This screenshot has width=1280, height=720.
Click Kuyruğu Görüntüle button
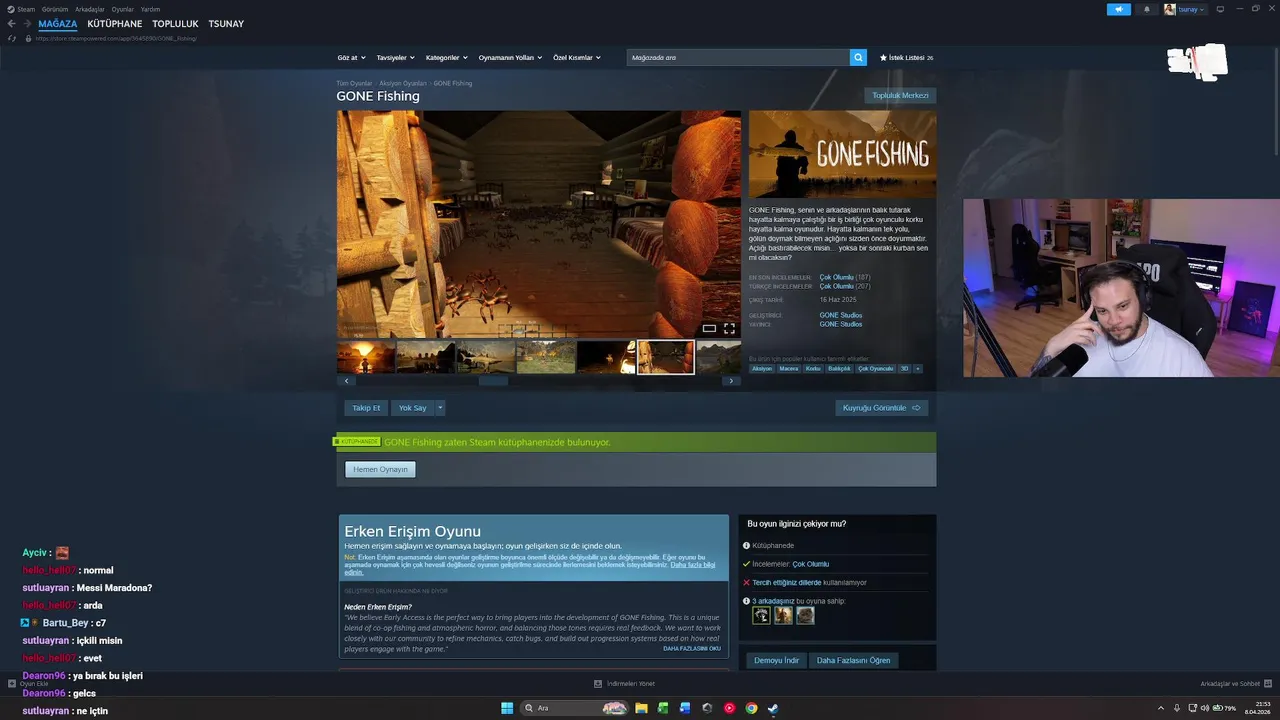click(x=882, y=408)
